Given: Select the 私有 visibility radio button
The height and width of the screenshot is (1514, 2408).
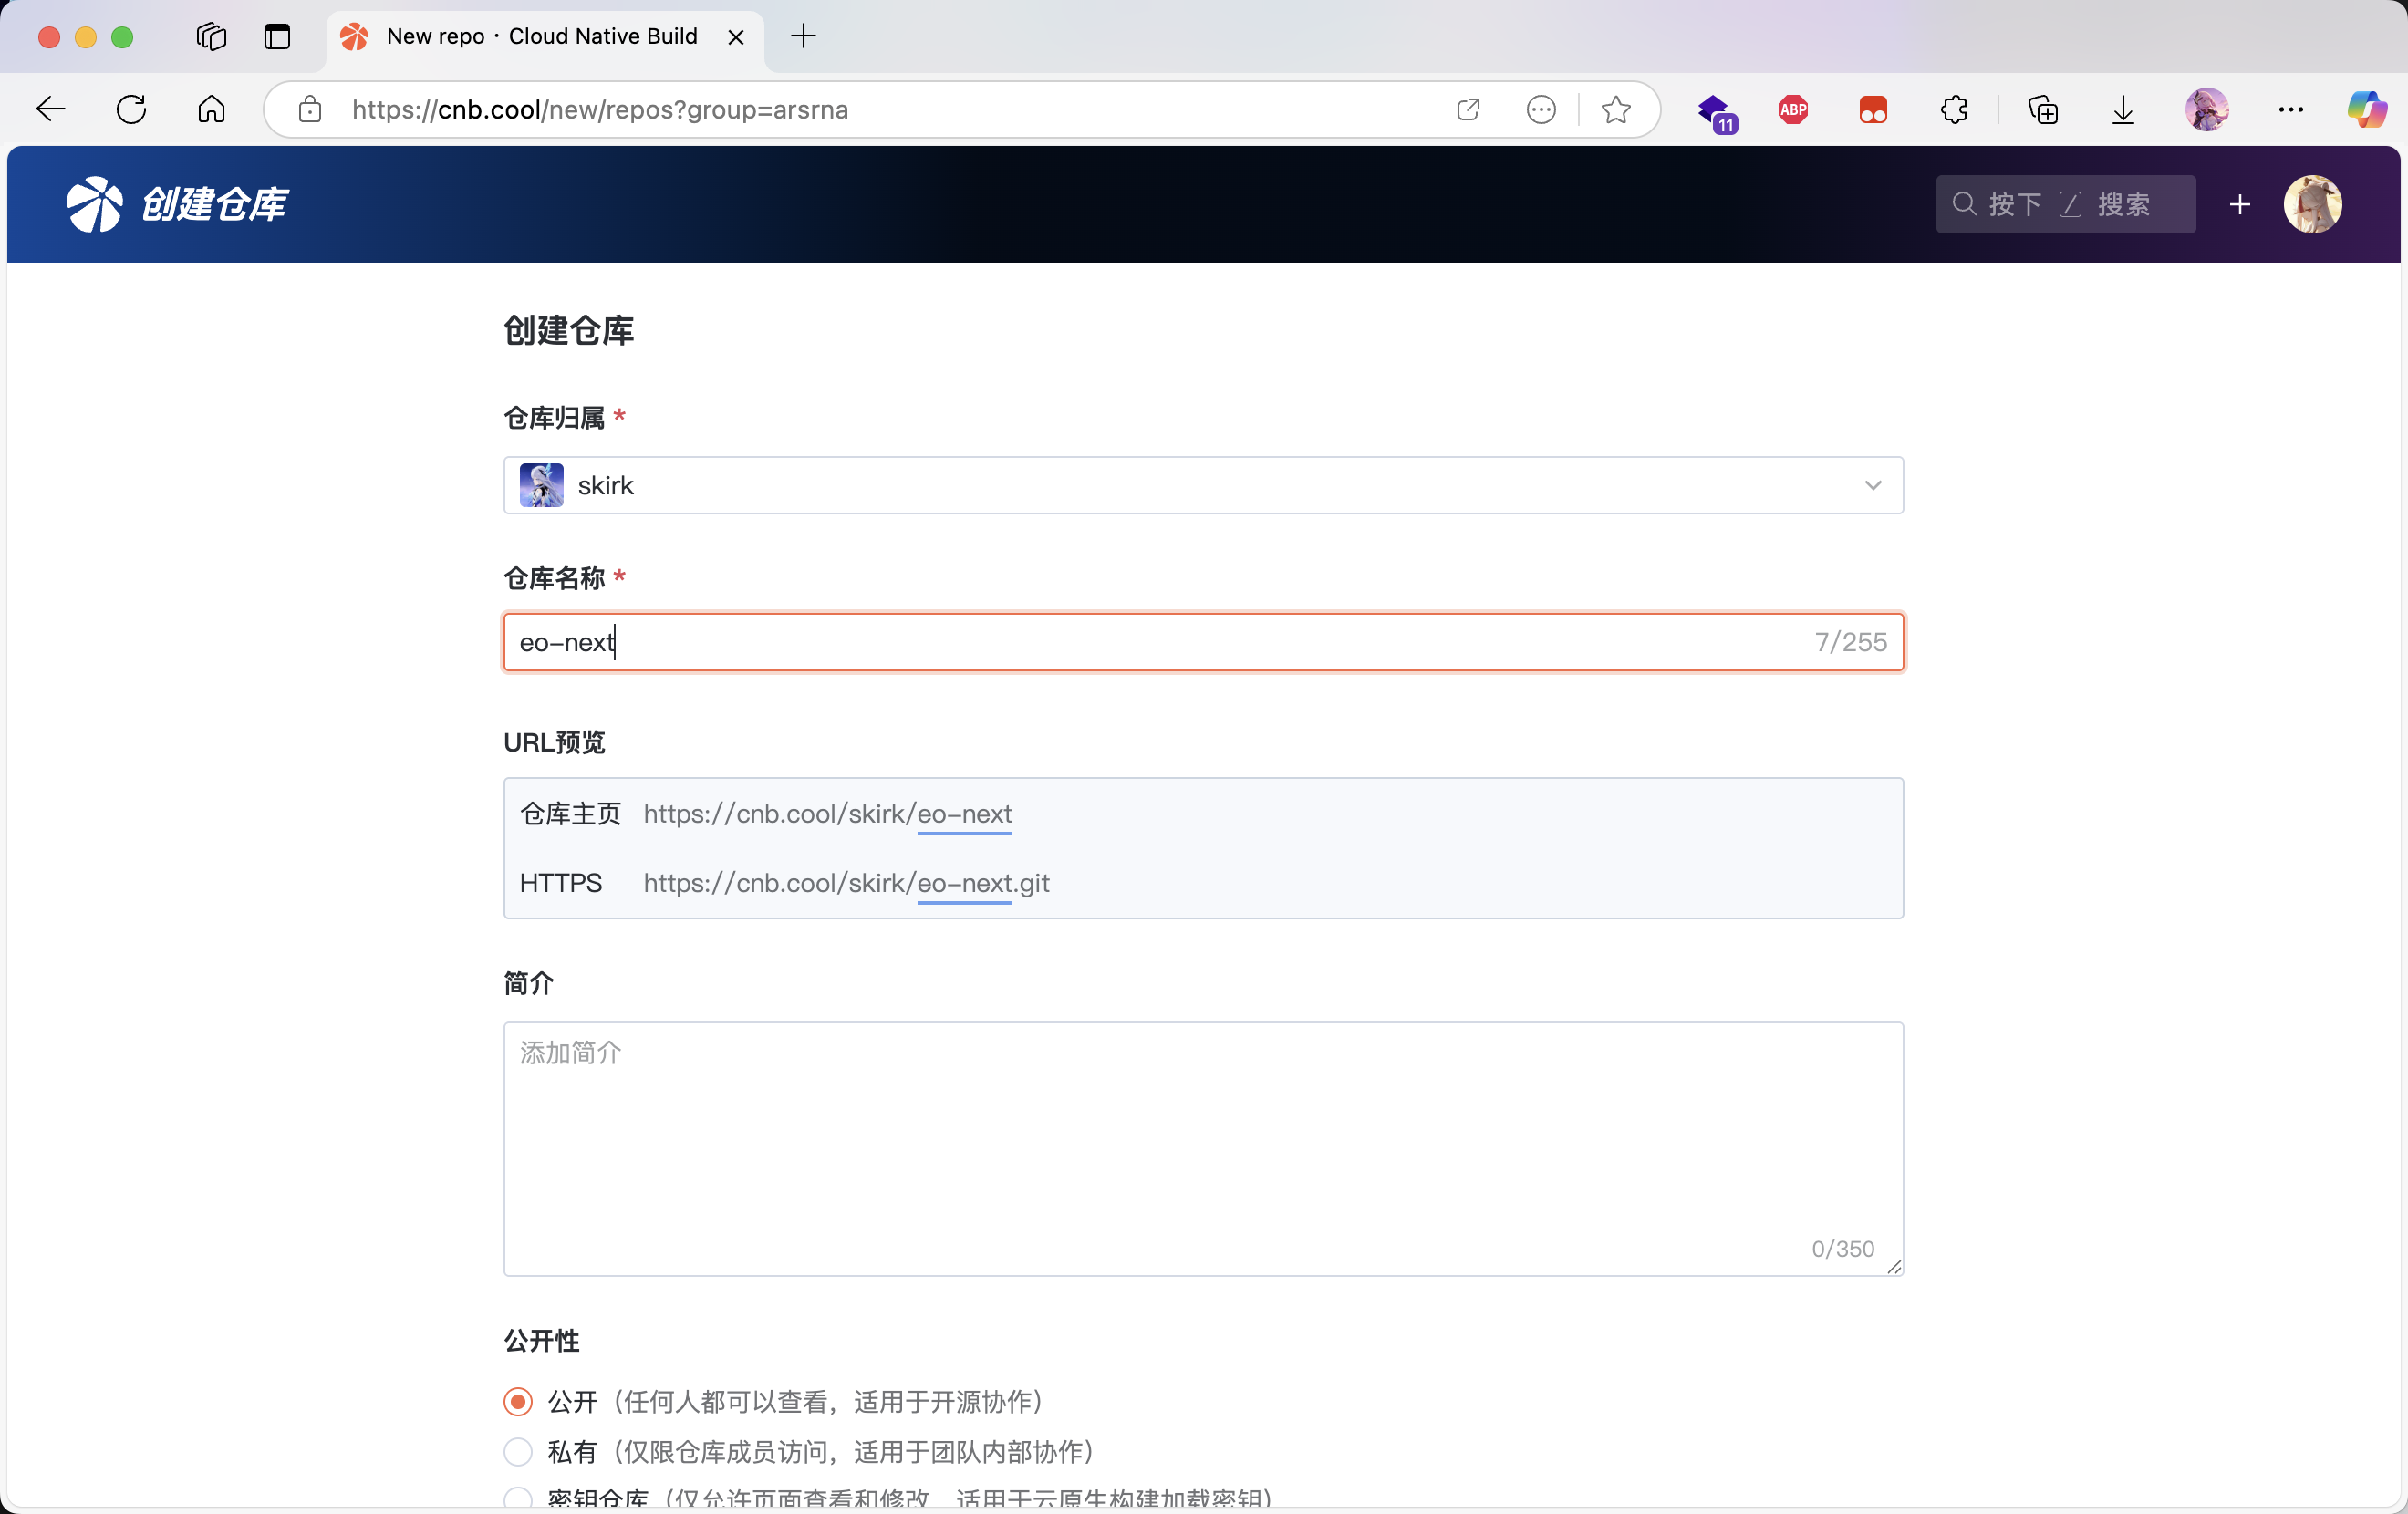Looking at the screenshot, I should (x=517, y=1453).
